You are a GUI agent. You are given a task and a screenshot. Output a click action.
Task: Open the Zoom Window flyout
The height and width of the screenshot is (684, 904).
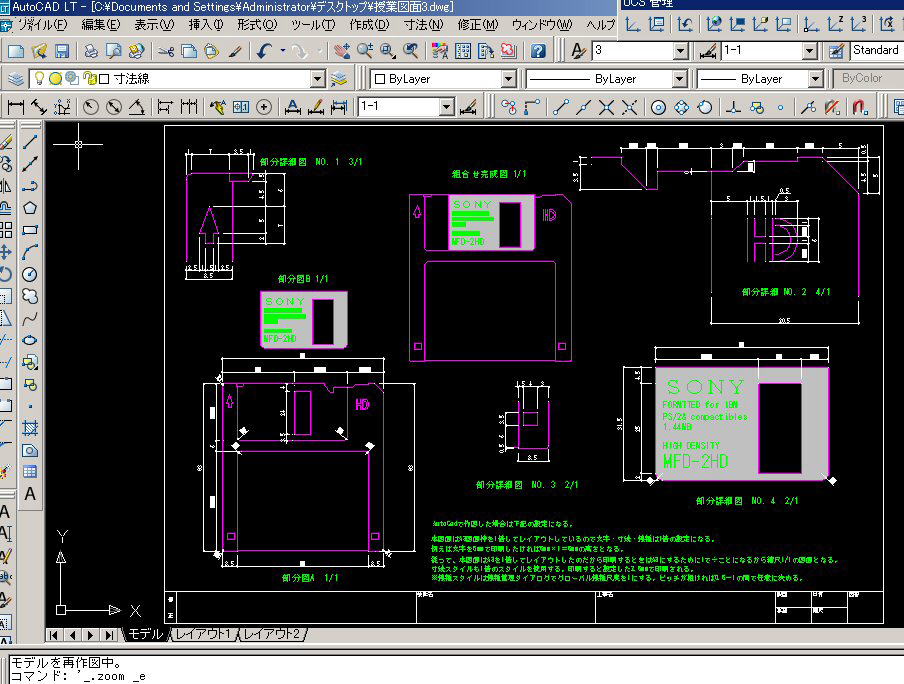tap(387, 51)
